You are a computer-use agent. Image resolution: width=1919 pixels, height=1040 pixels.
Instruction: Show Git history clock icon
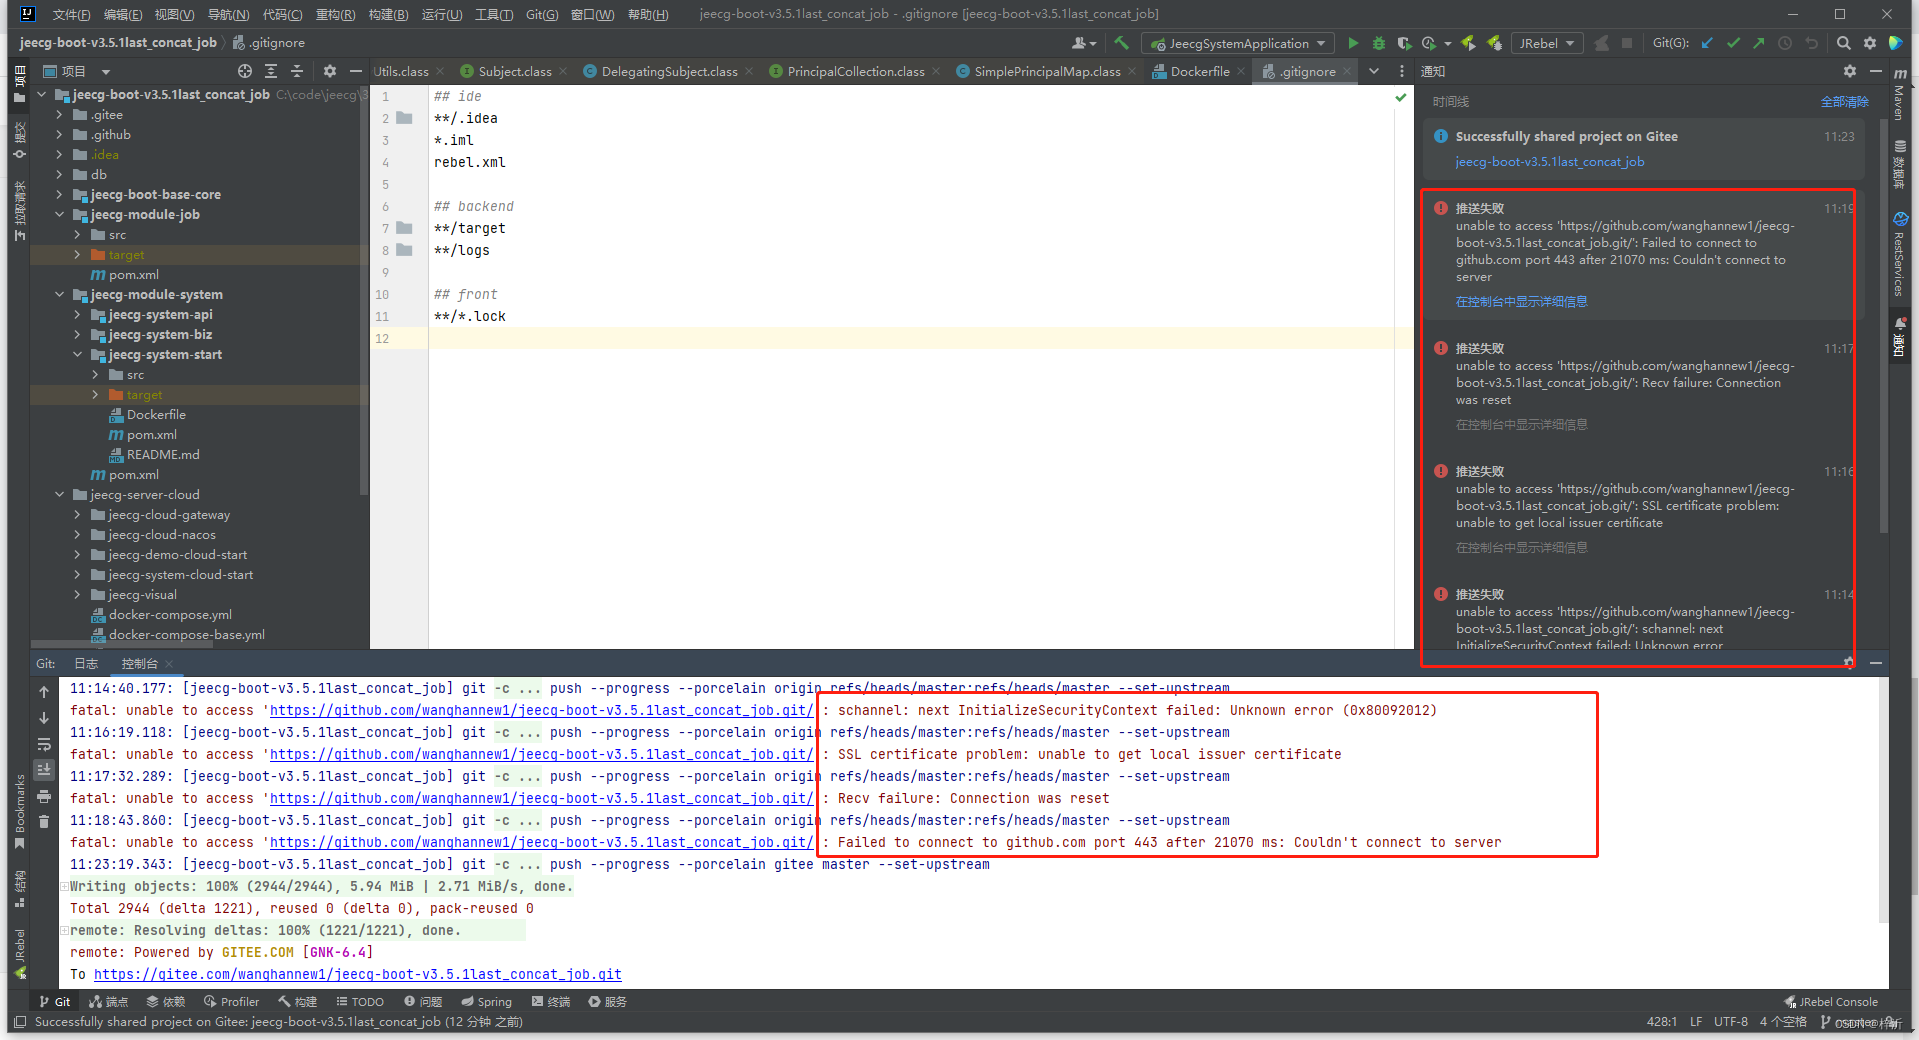coord(1785,43)
